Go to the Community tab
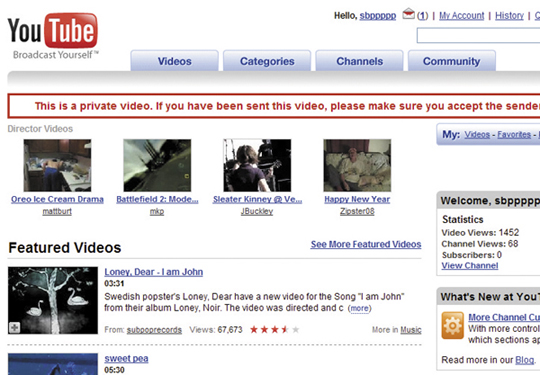The image size is (540, 375). click(451, 61)
